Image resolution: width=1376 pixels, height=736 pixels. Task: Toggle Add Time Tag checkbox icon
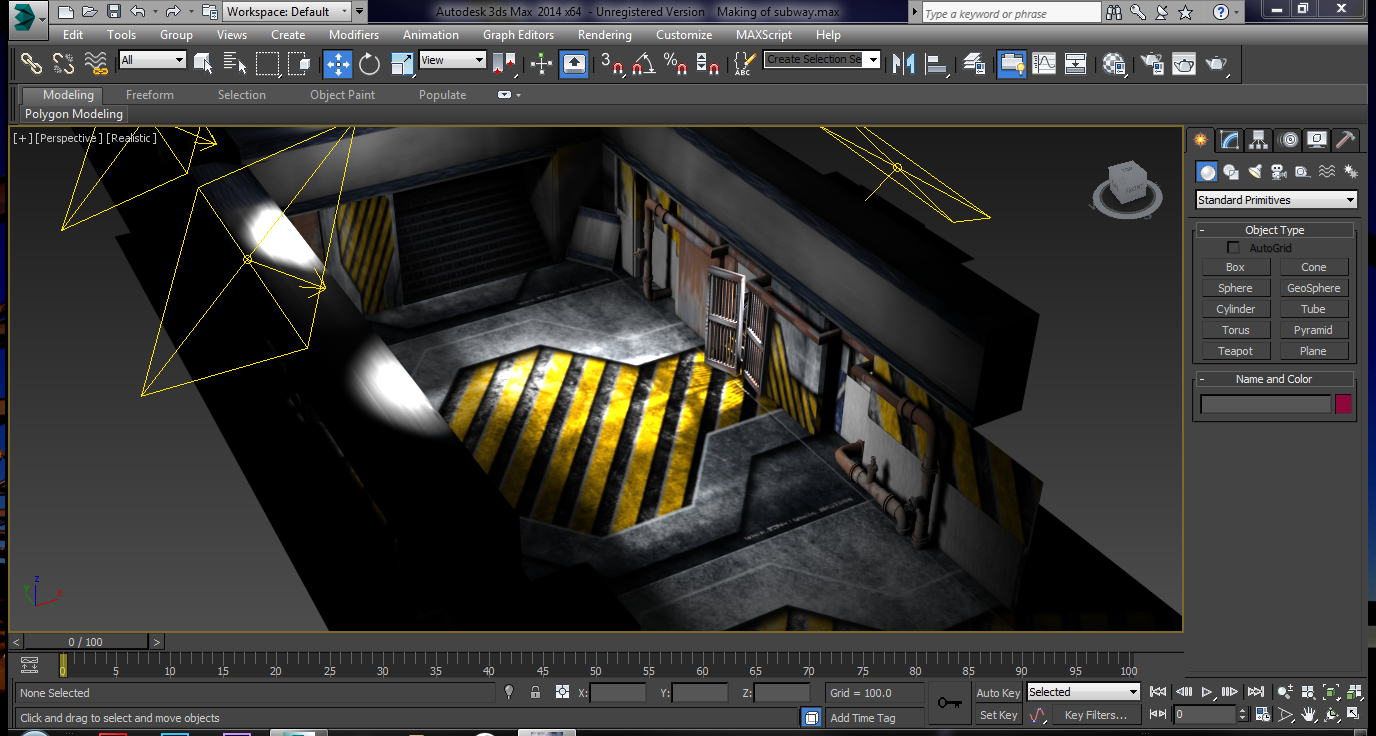811,717
